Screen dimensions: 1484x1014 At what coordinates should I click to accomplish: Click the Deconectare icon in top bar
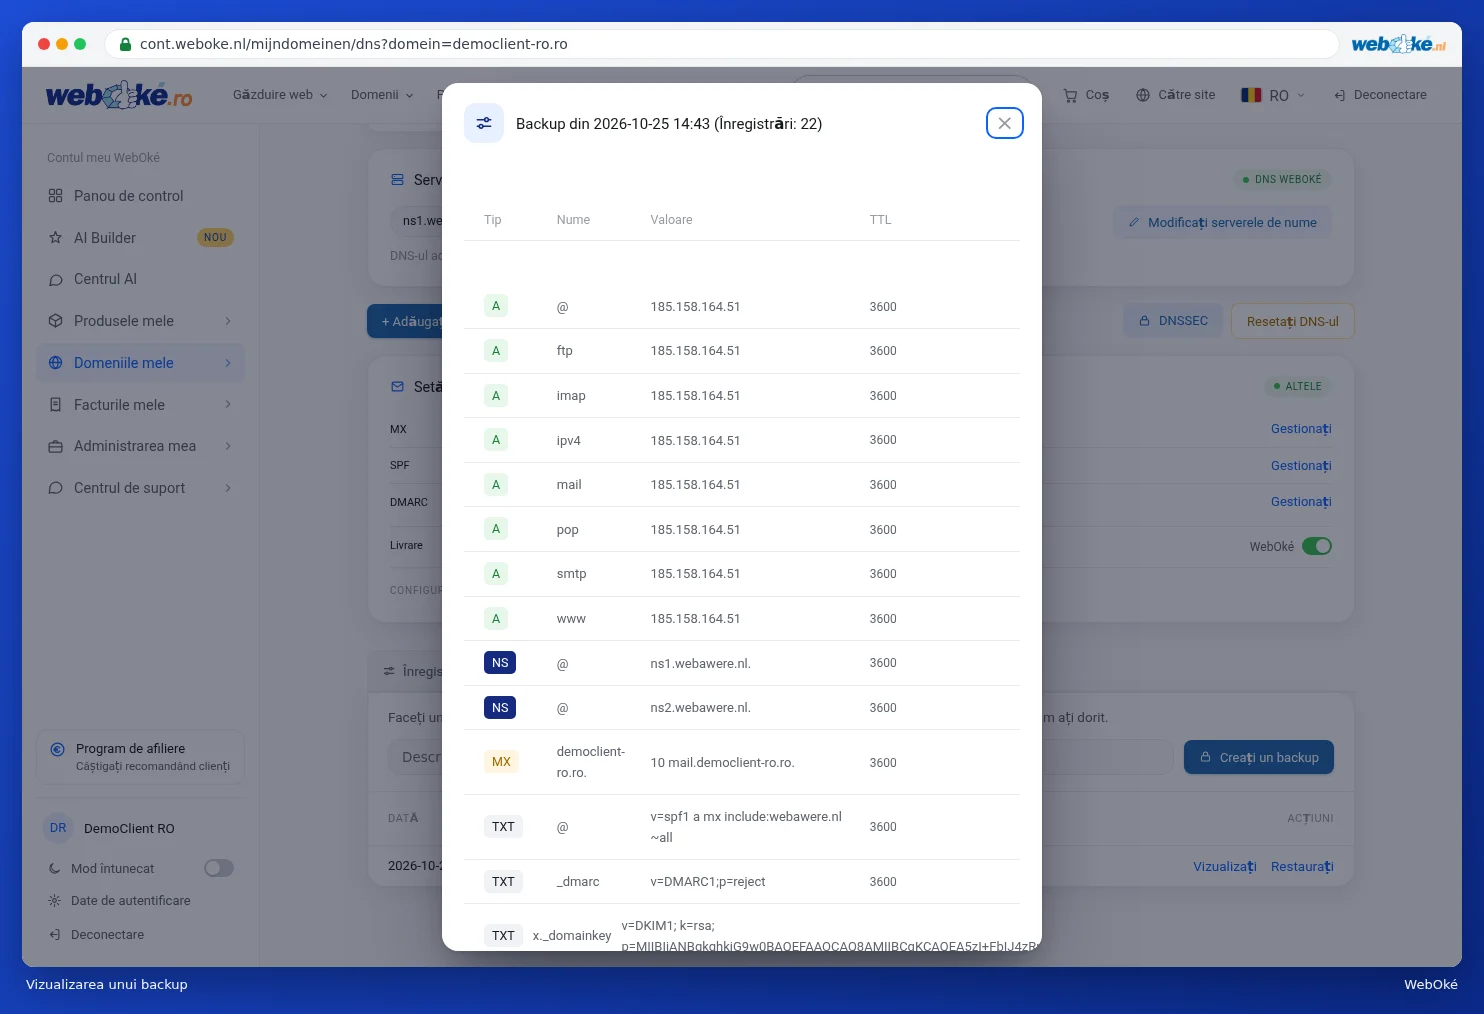point(1339,95)
